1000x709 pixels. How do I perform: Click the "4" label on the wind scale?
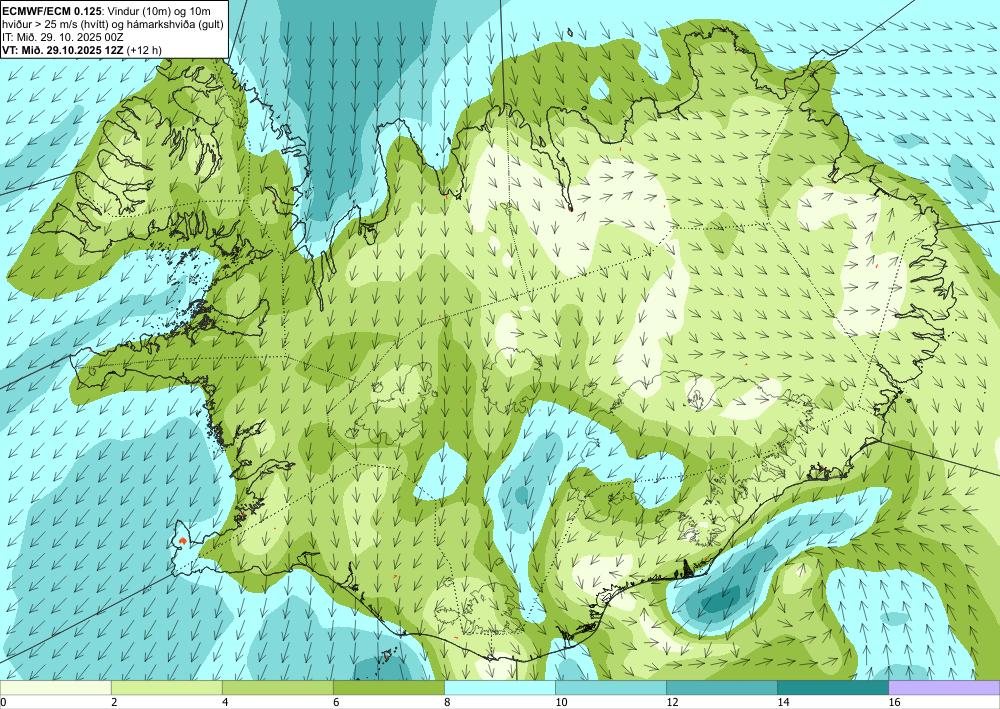point(224,702)
